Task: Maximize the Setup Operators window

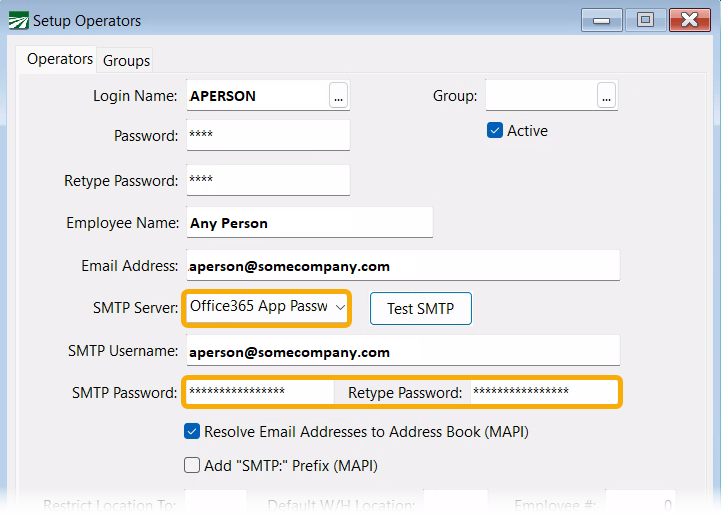Action: 645,20
